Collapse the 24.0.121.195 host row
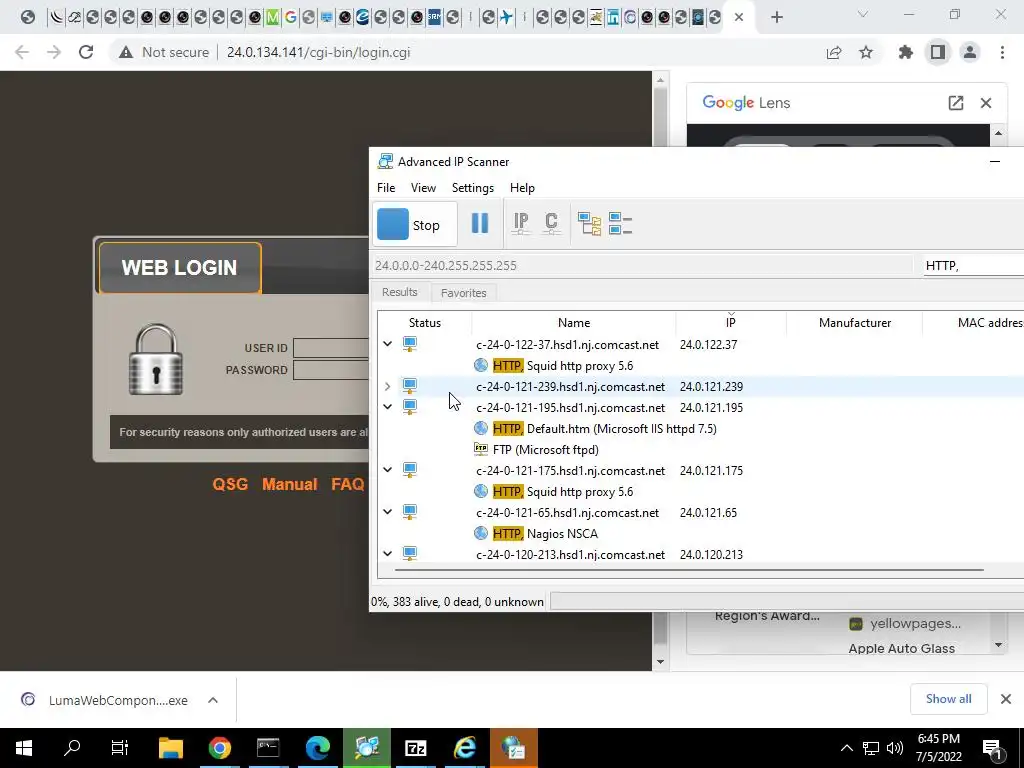1024x768 pixels. pos(387,407)
